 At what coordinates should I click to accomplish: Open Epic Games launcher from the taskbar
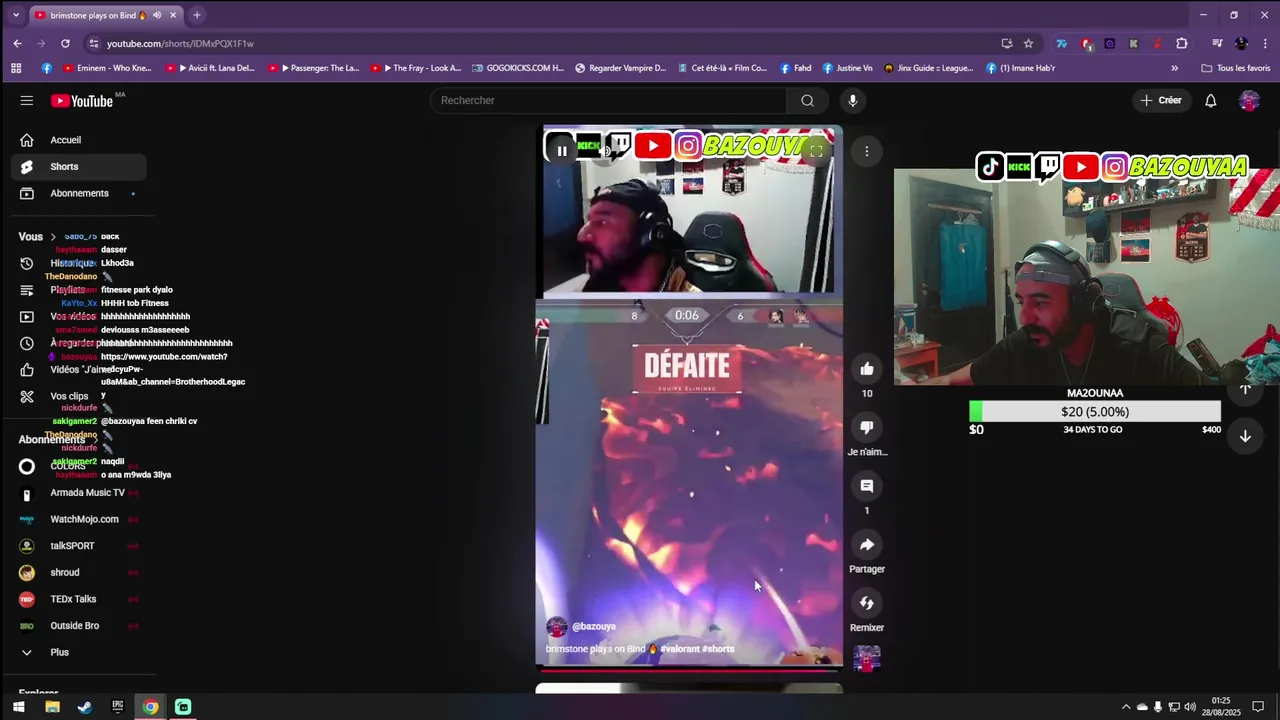[x=118, y=707]
